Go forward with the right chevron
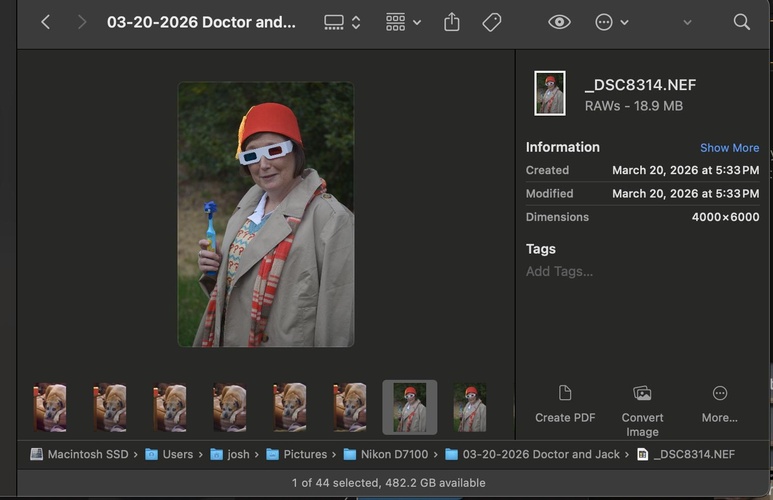This screenshot has width=773, height=500. click(82, 22)
